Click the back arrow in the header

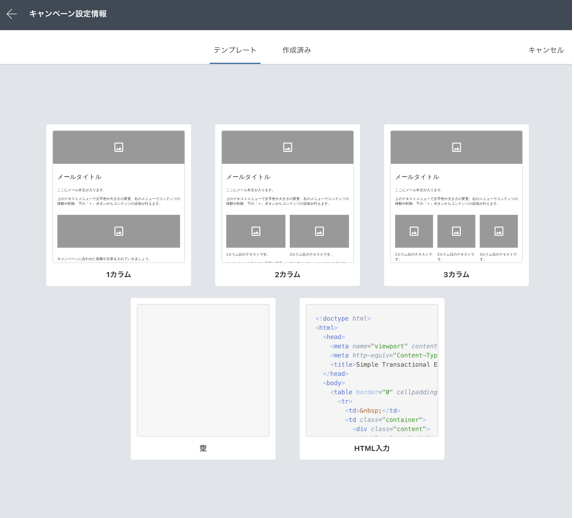(12, 14)
